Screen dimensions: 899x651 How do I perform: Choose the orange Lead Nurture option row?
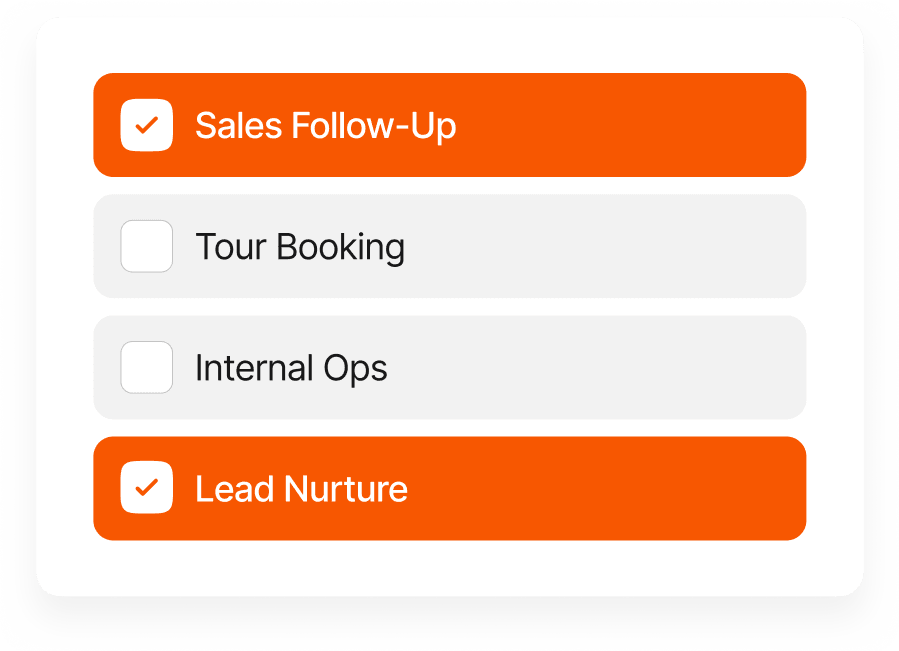600,488
